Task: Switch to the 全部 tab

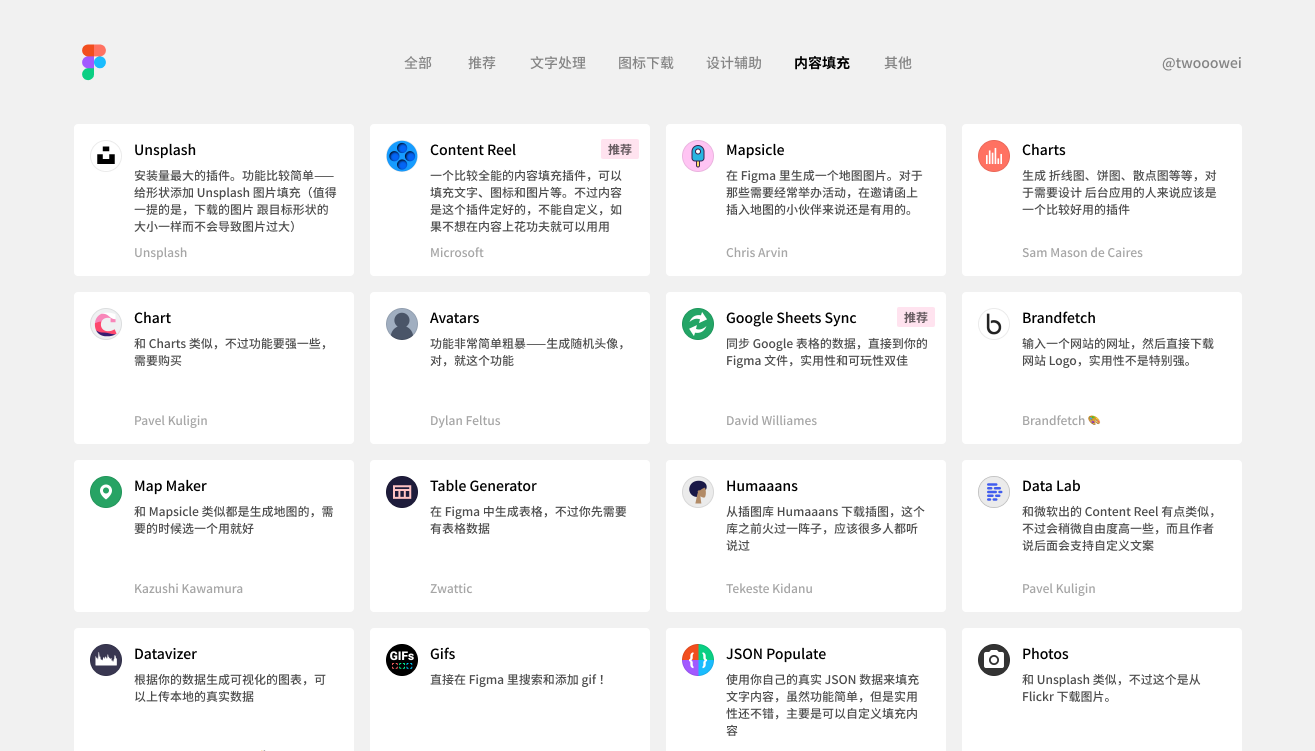Action: coord(418,63)
